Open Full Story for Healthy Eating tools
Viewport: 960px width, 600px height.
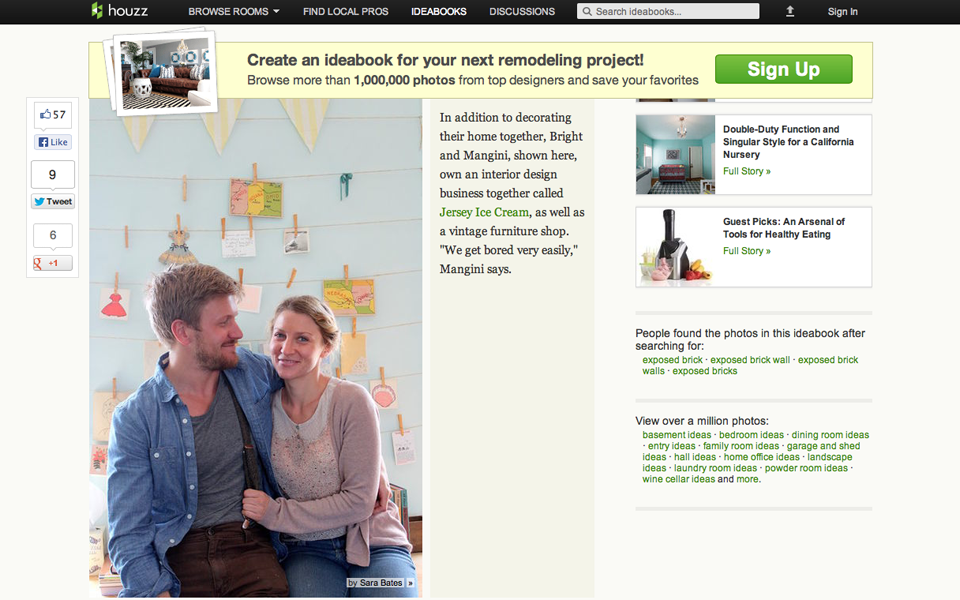746,251
